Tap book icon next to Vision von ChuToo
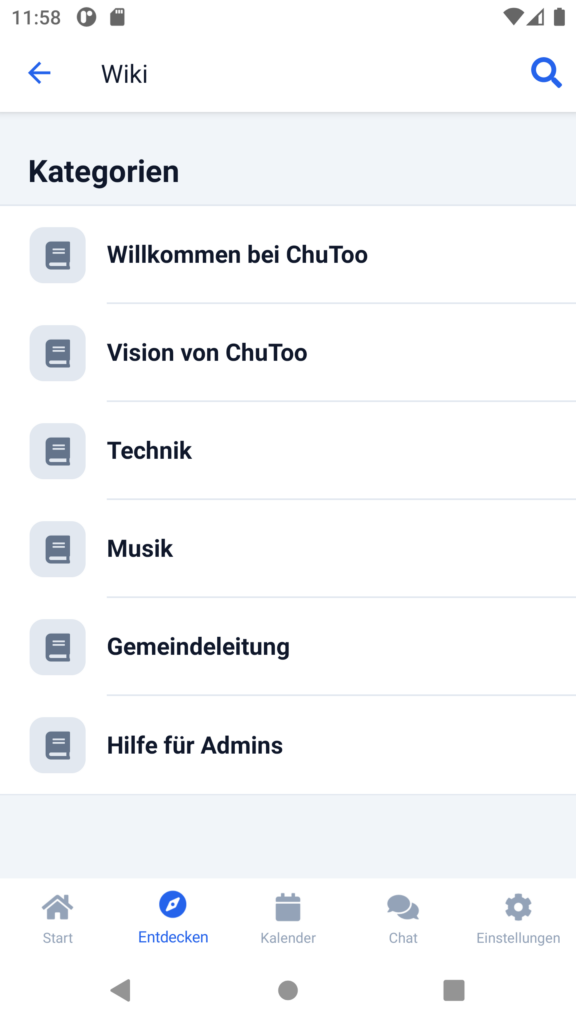The height and width of the screenshot is (1024, 576). [x=57, y=353]
